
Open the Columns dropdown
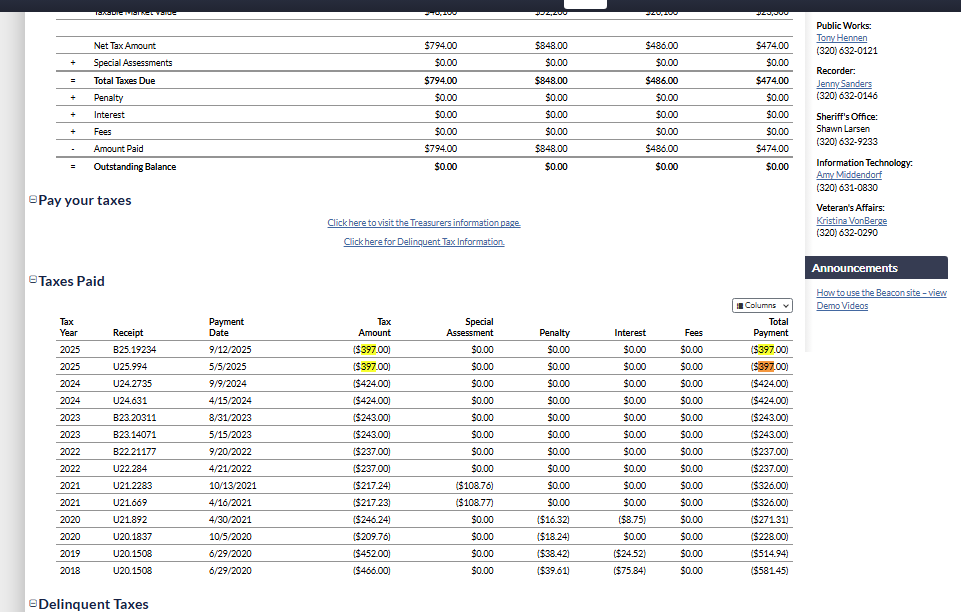(x=762, y=305)
